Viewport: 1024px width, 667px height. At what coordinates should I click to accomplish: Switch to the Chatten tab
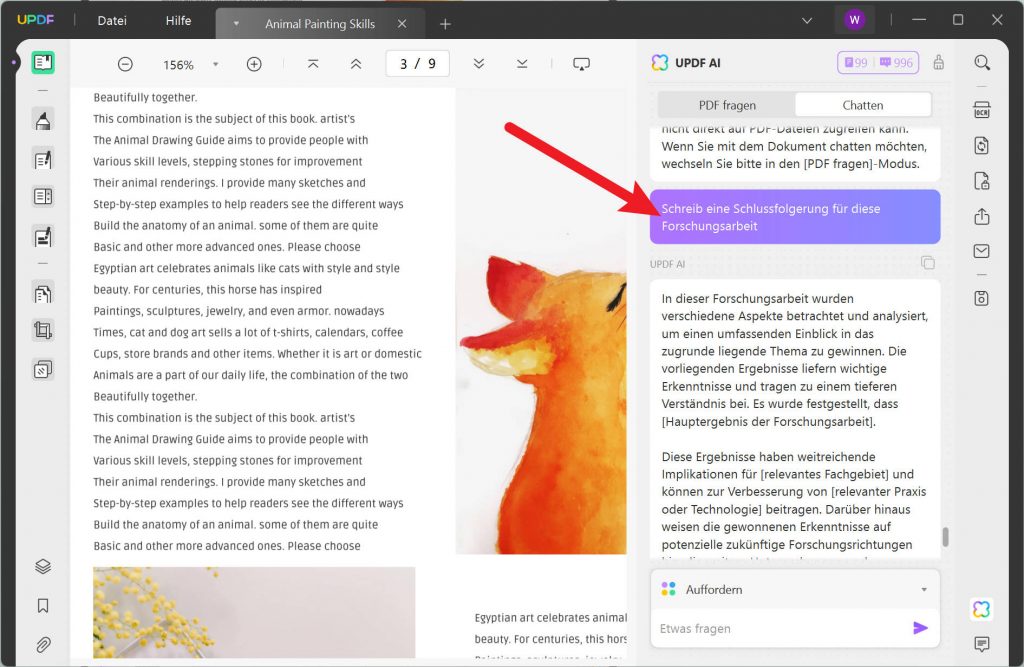(x=863, y=105)
